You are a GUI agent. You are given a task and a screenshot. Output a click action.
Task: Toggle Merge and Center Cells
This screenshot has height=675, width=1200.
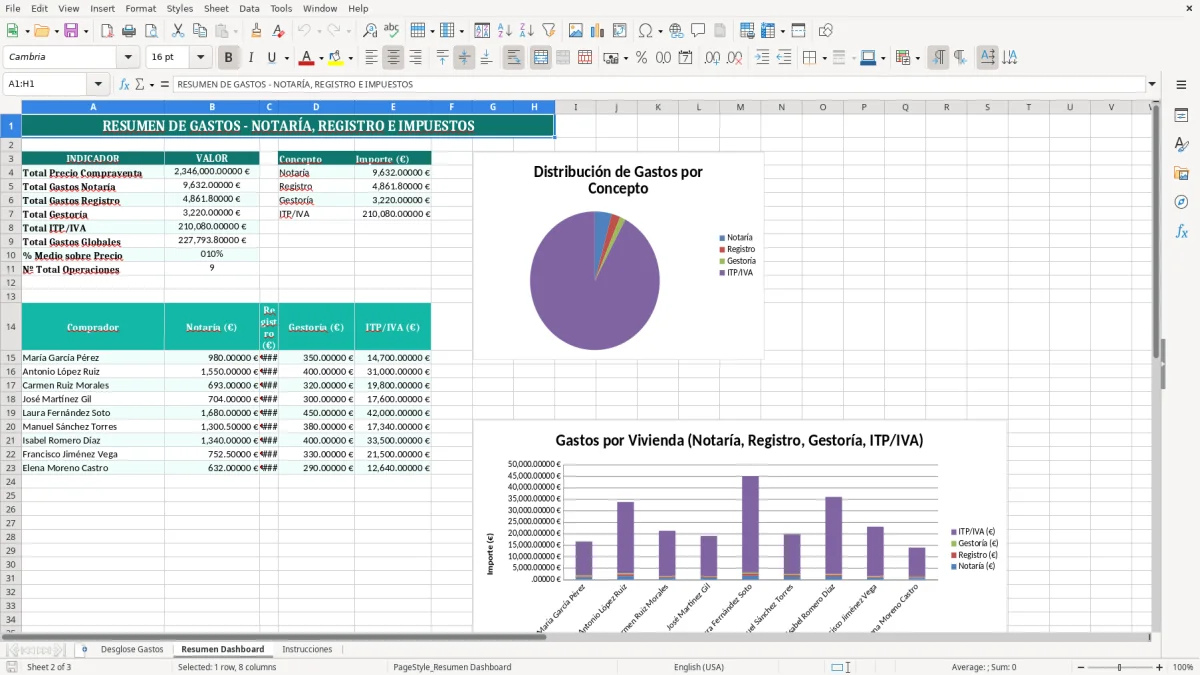(541, 58)
